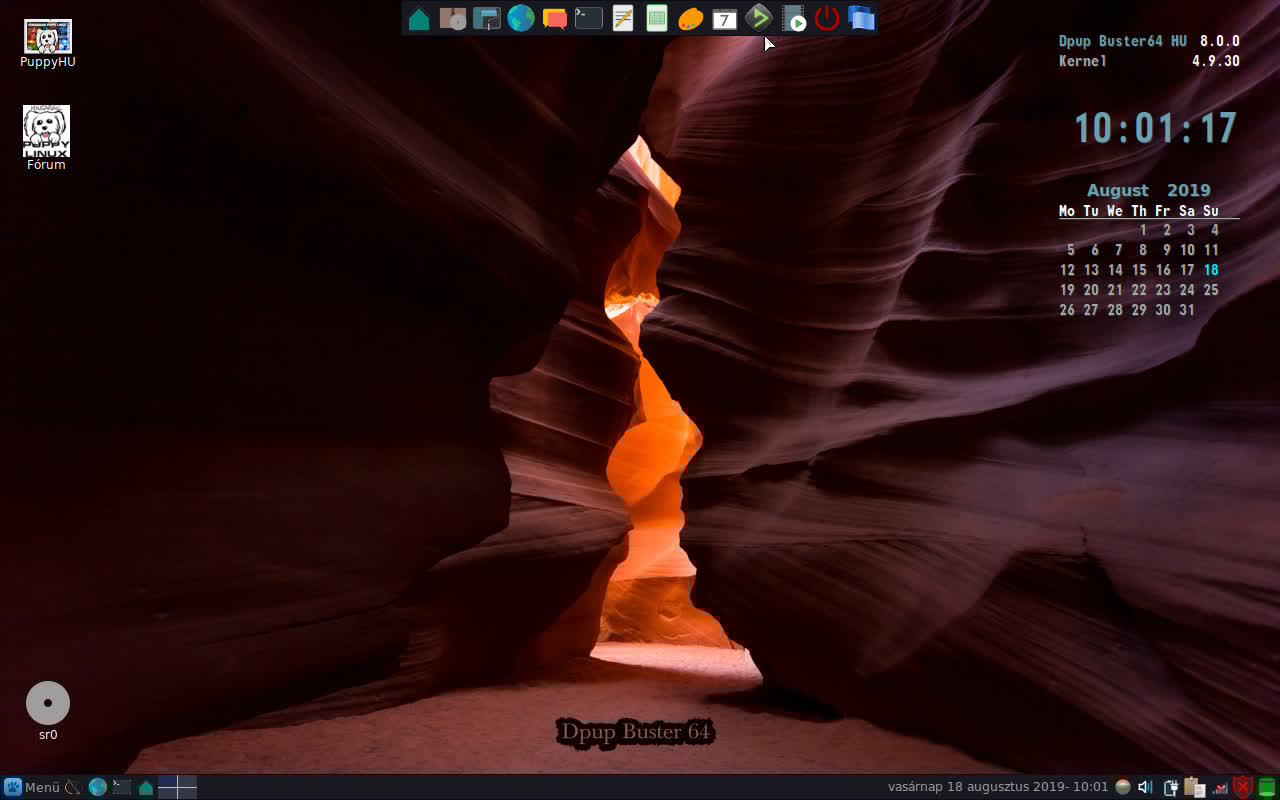
Task: Click the round weather tray icon
Action: (1123, 787)
